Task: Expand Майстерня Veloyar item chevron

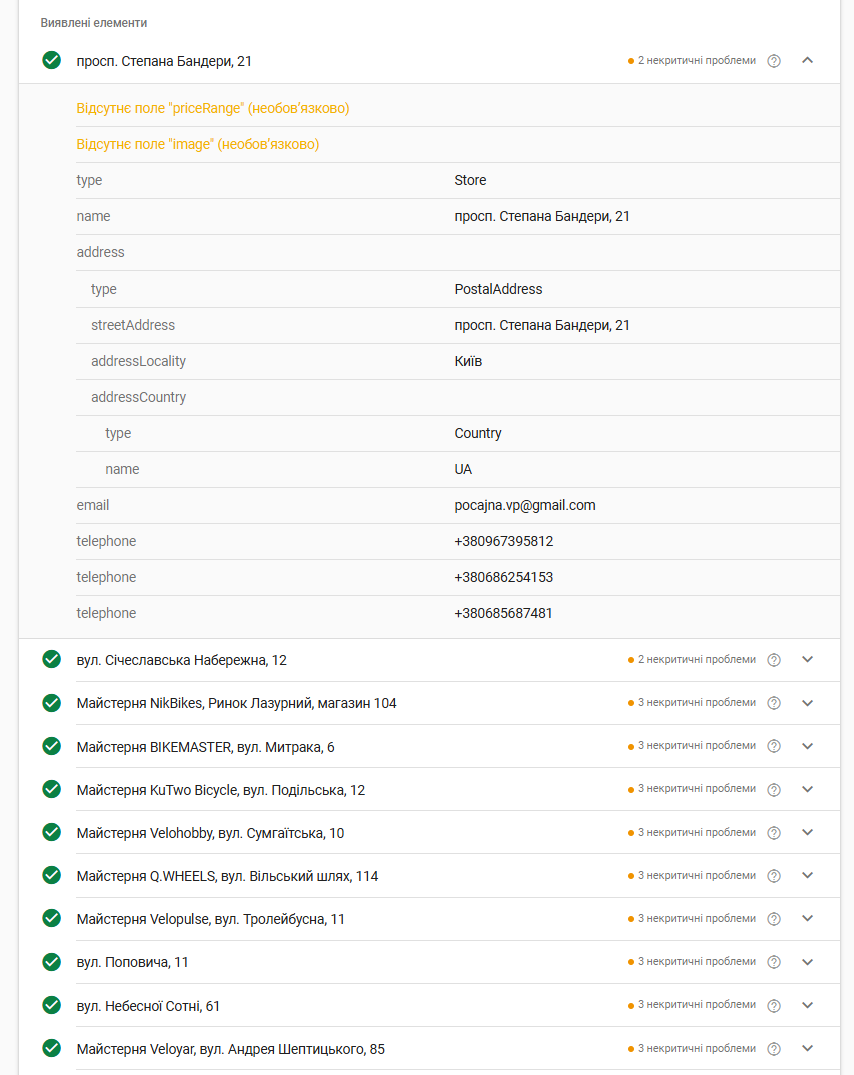Action: point(807,1048)
